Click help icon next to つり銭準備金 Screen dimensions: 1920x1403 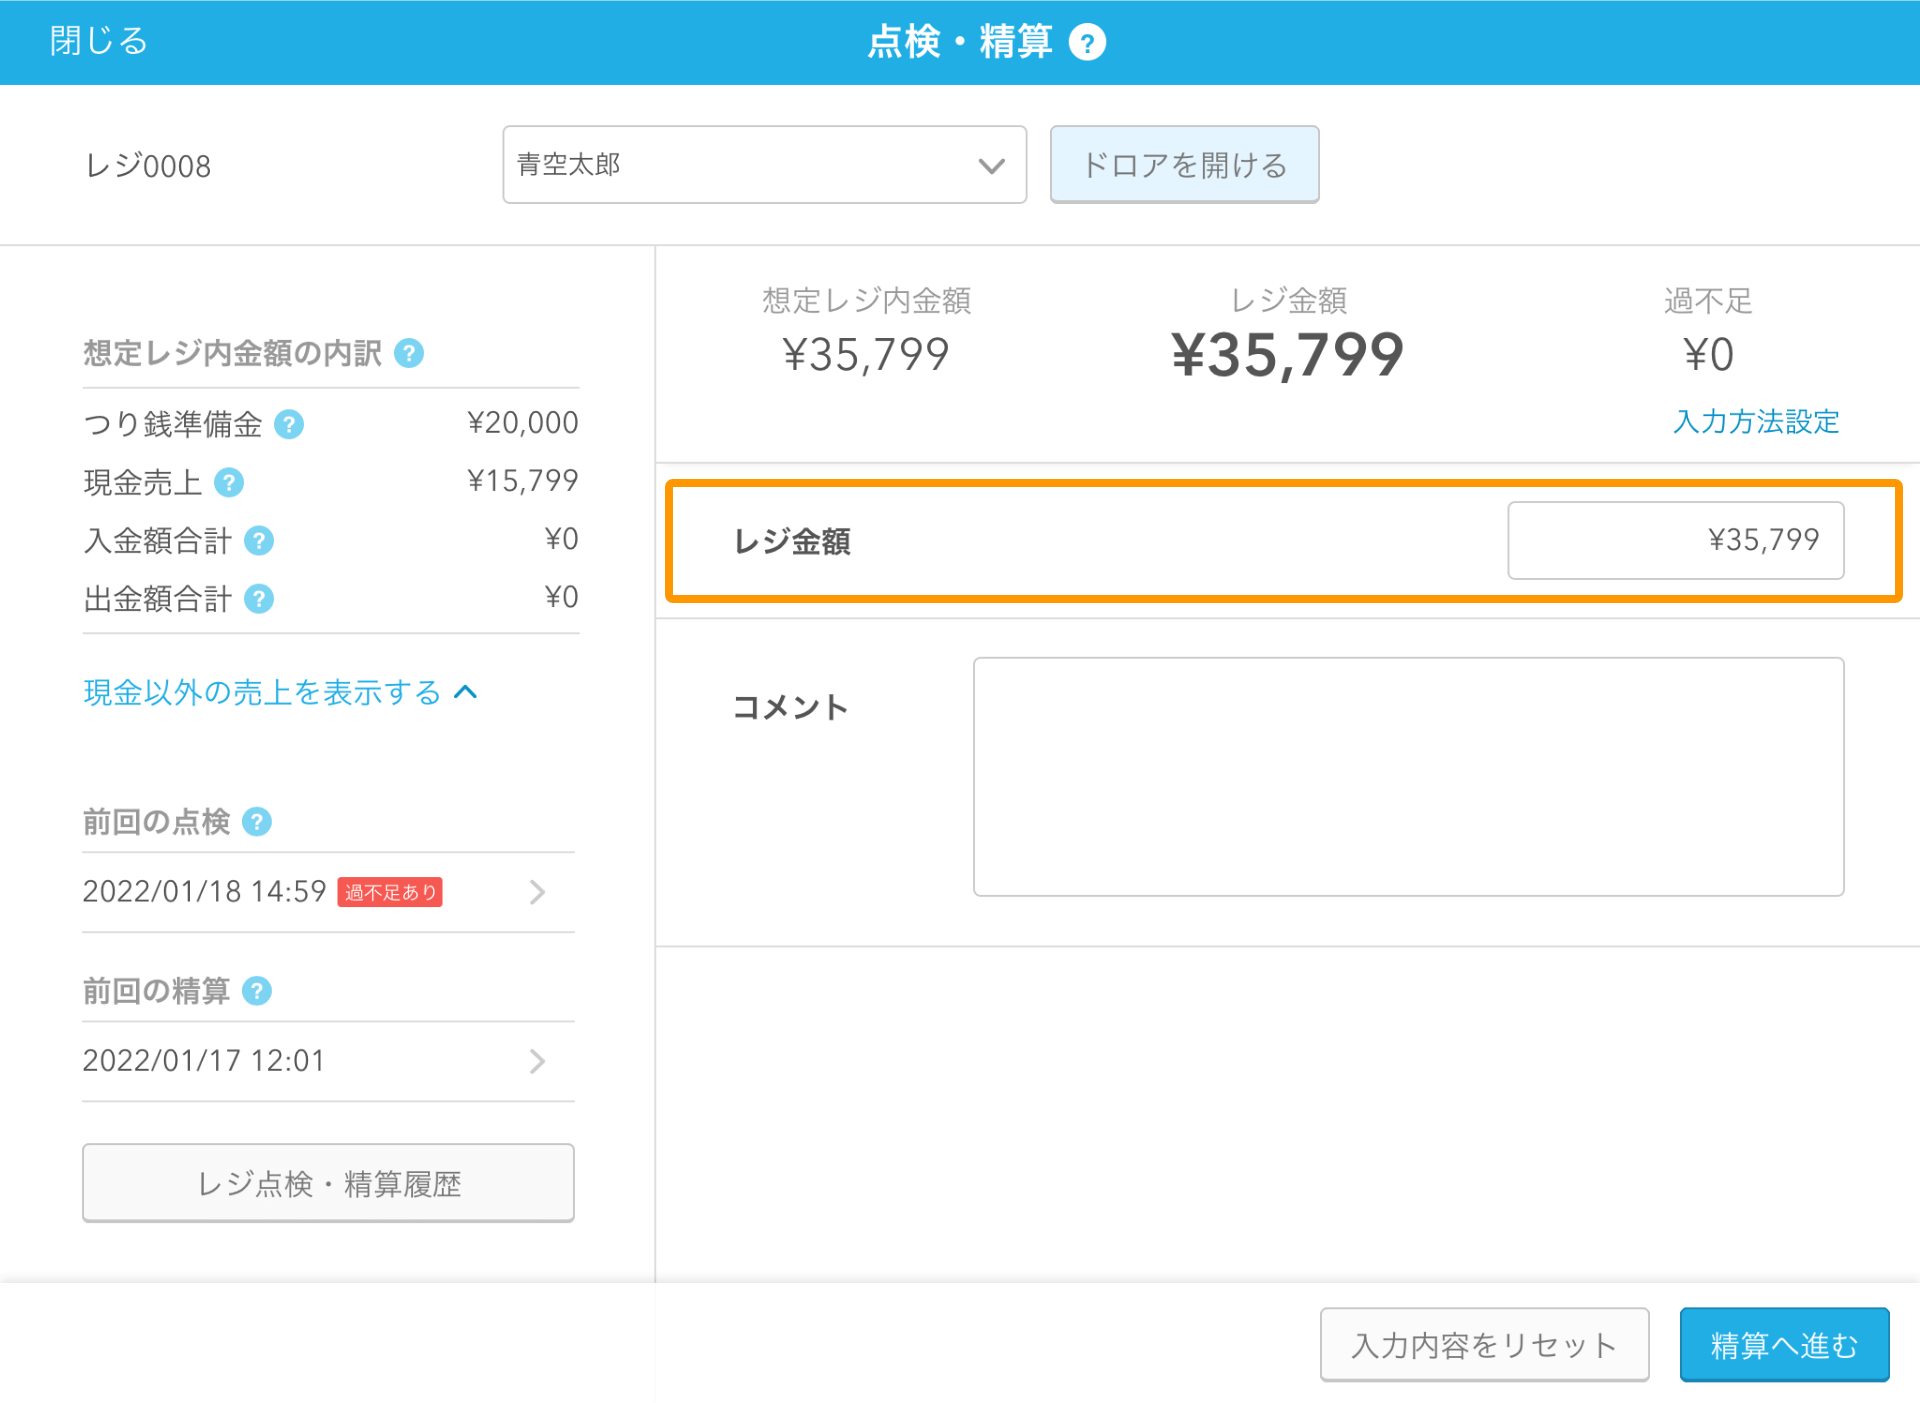pos(289,424)
